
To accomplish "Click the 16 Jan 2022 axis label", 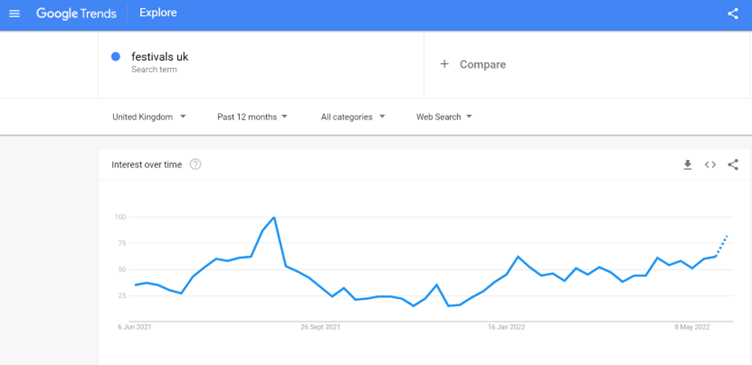I will point(506,327).
